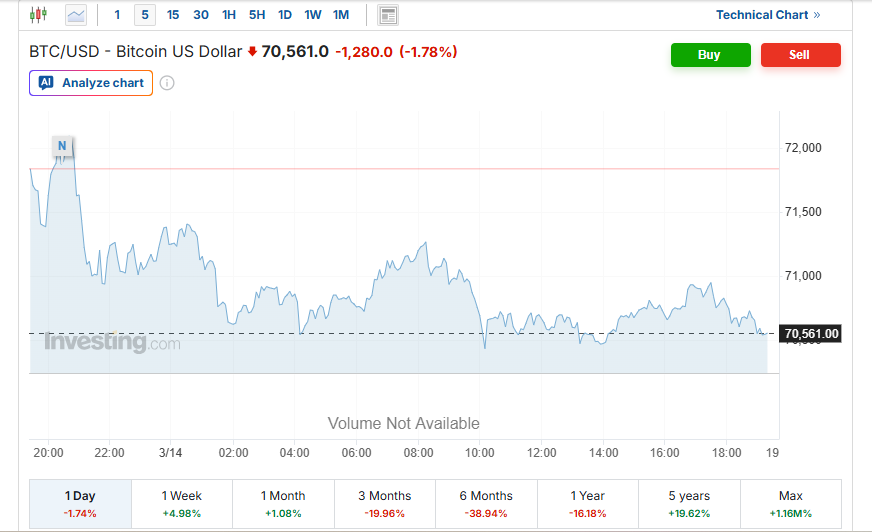Switch to the 1 Week range tab
This screenshot has width=872, height=532.
pos(181,504)
